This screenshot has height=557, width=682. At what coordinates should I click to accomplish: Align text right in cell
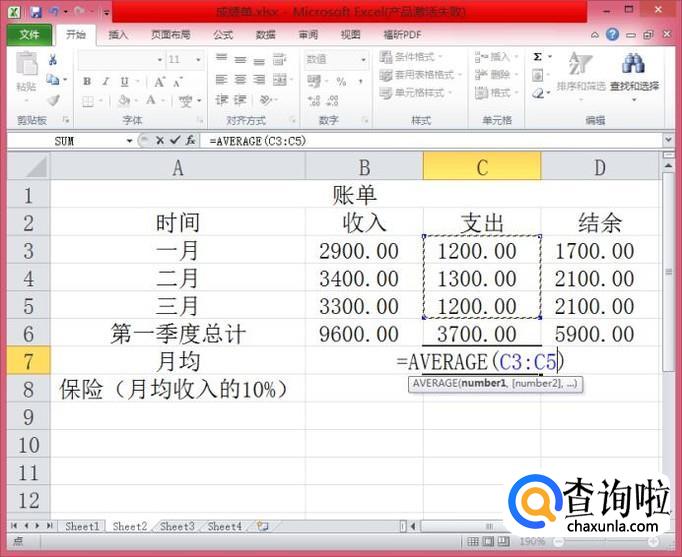click(x=259, y=80)
